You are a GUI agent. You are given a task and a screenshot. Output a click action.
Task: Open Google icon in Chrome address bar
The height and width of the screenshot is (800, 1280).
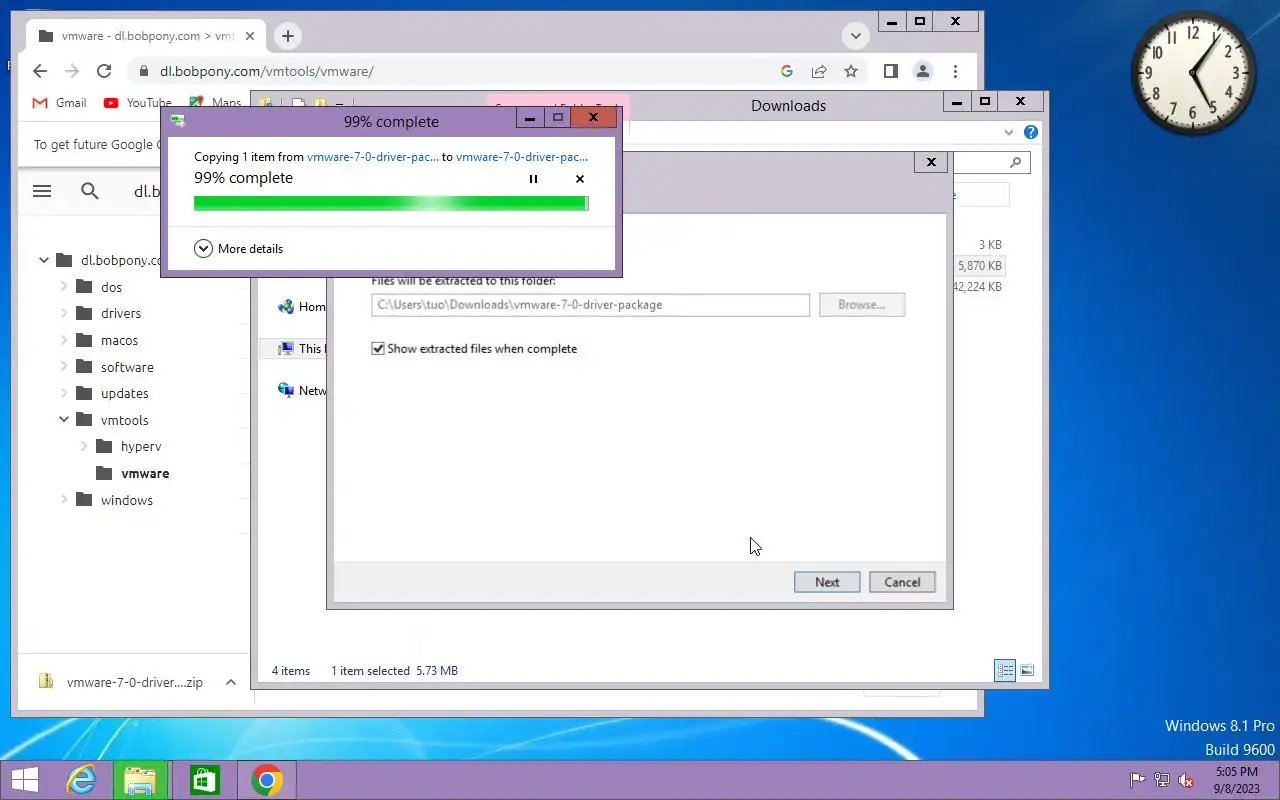tap(787, 71)
